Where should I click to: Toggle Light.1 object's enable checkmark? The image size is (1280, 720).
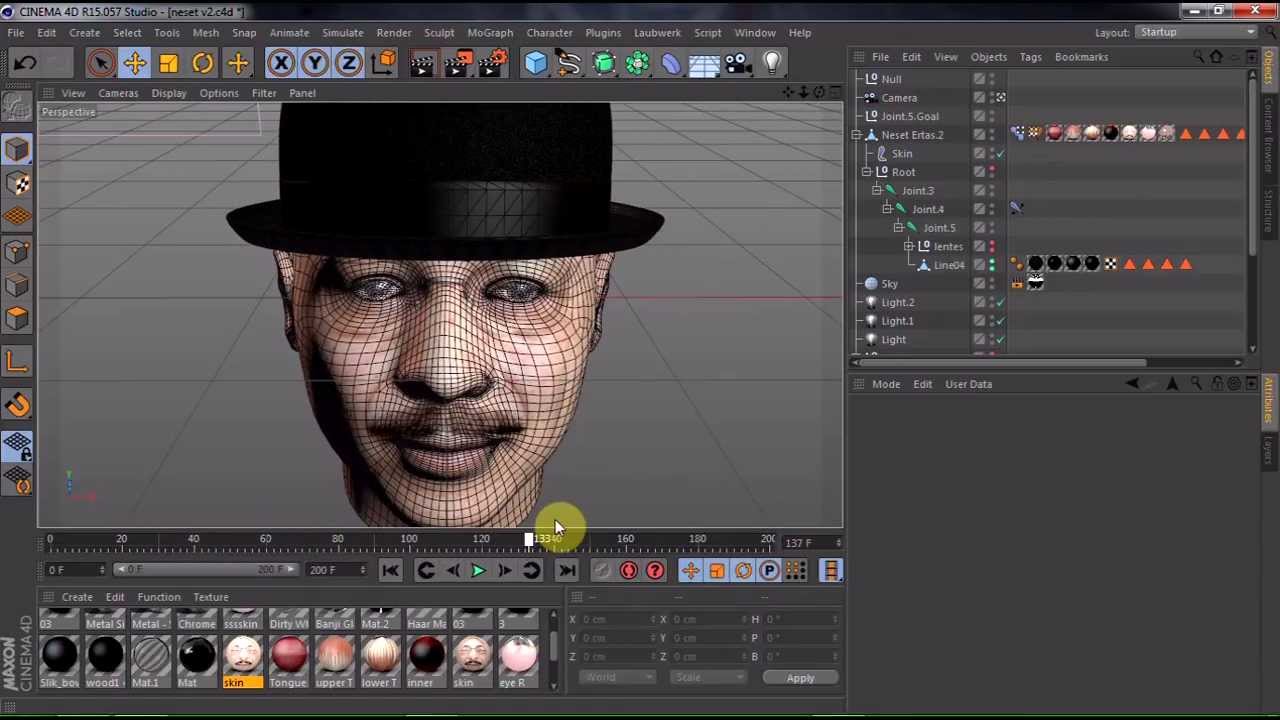click(x=1000, y=321)
